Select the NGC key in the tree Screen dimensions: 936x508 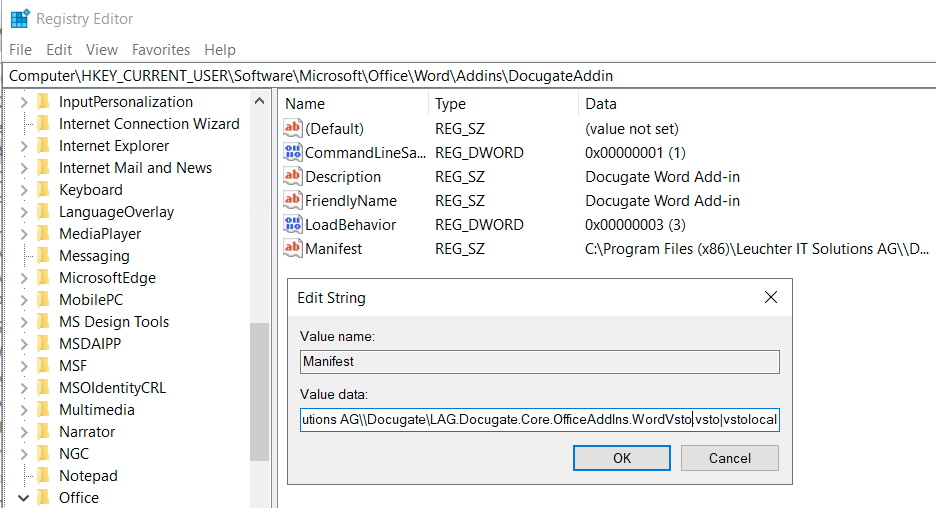tap(74, 454)
